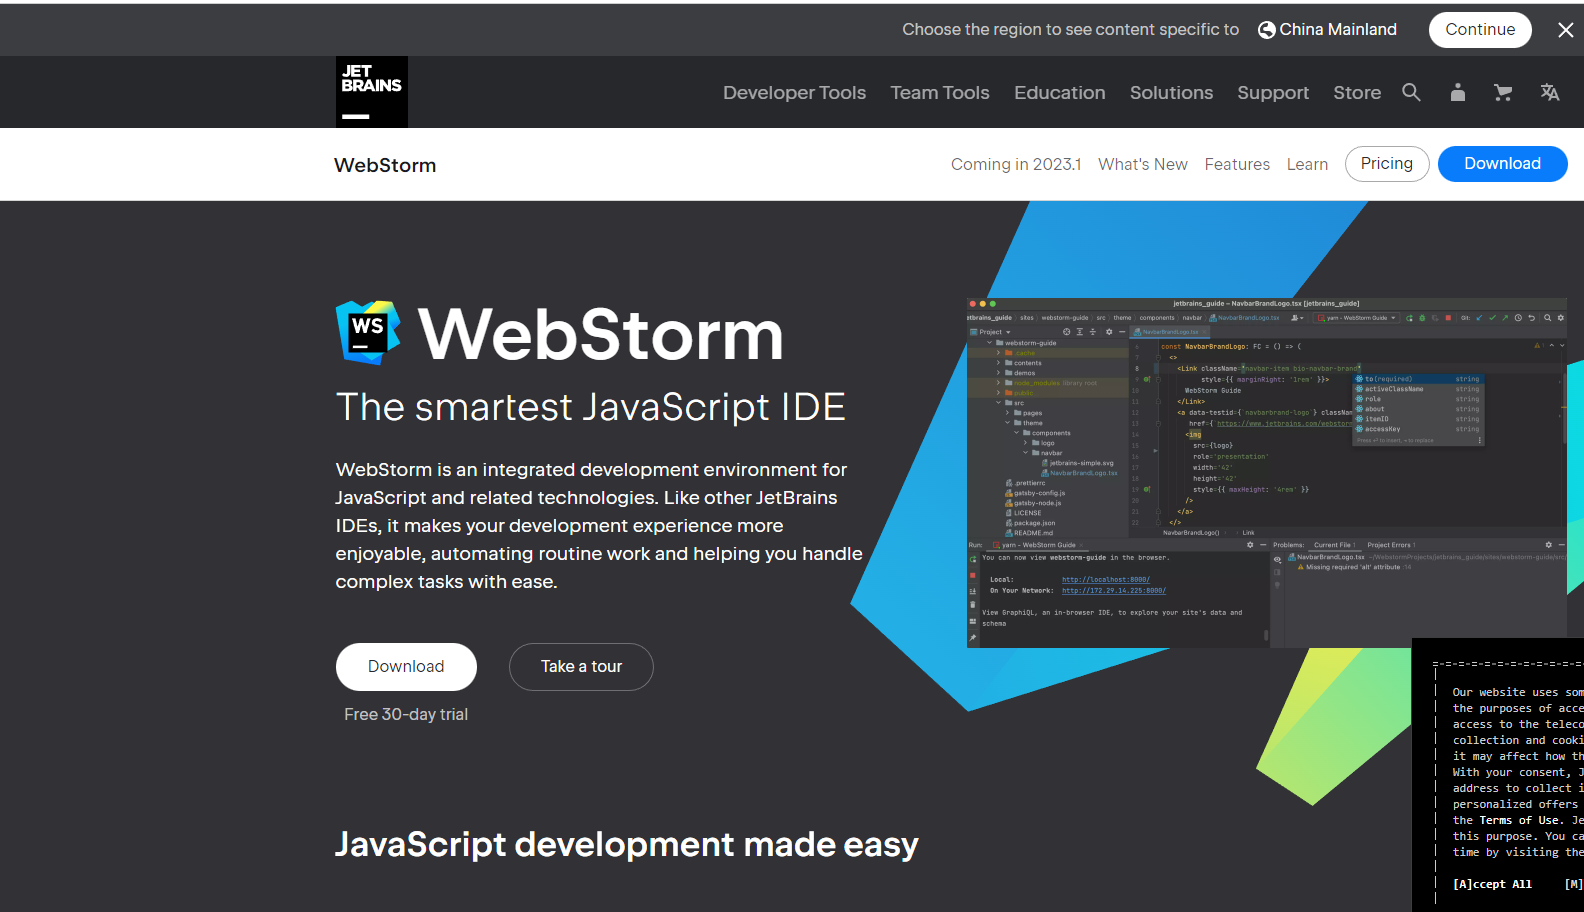This screenshot has width=1584, height=912.
Task: Open the shopping cart icon
Action: click(1503, 92)
